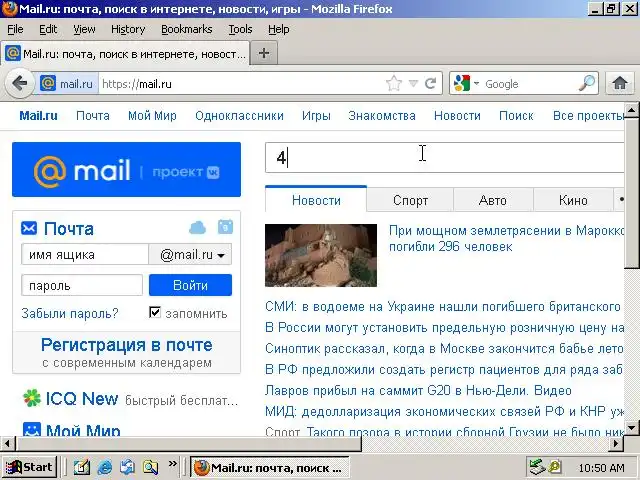The height and width of the screenshot is (480, 640).
Task: Open the Morocco earthquake headline
Action: [x=506, y=238]
